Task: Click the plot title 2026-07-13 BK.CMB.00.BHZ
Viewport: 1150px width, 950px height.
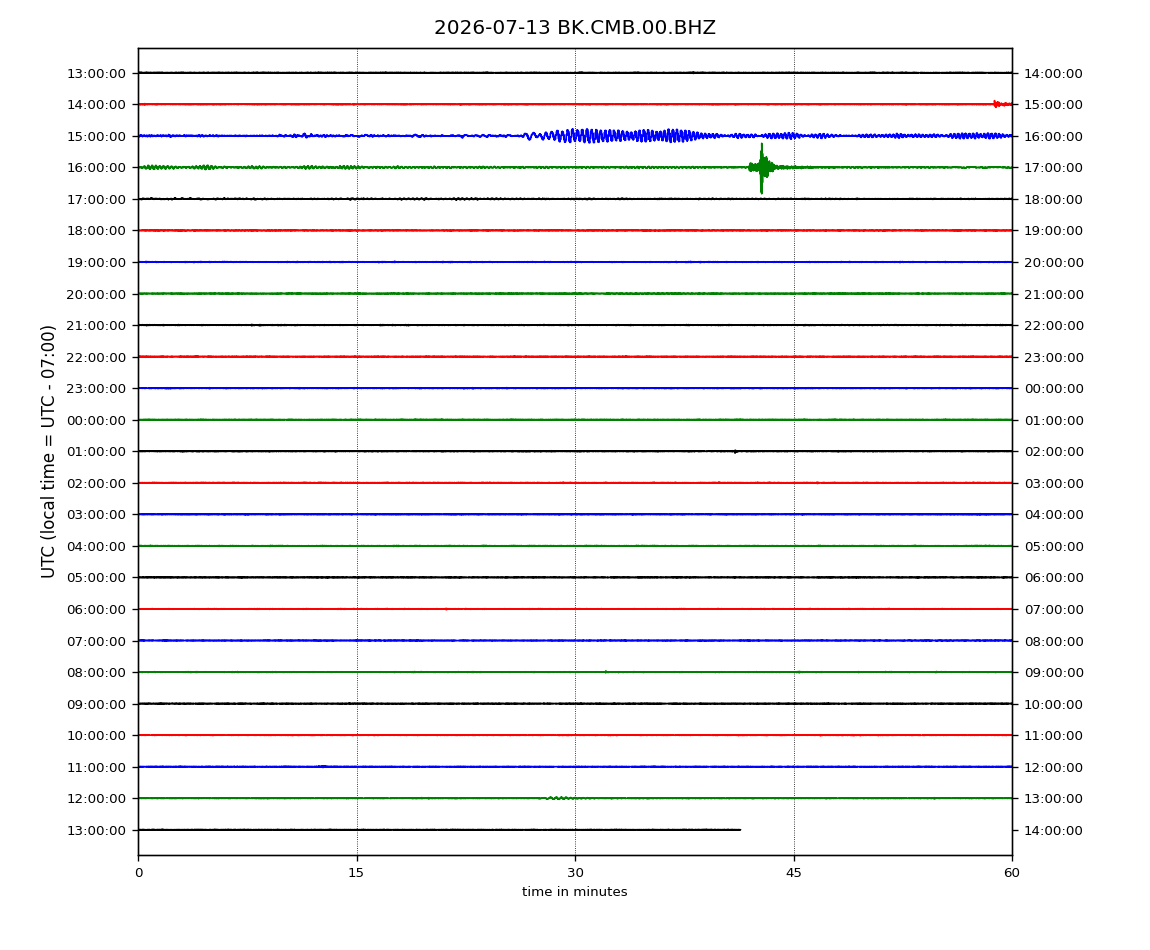Action: click(574, 28)
